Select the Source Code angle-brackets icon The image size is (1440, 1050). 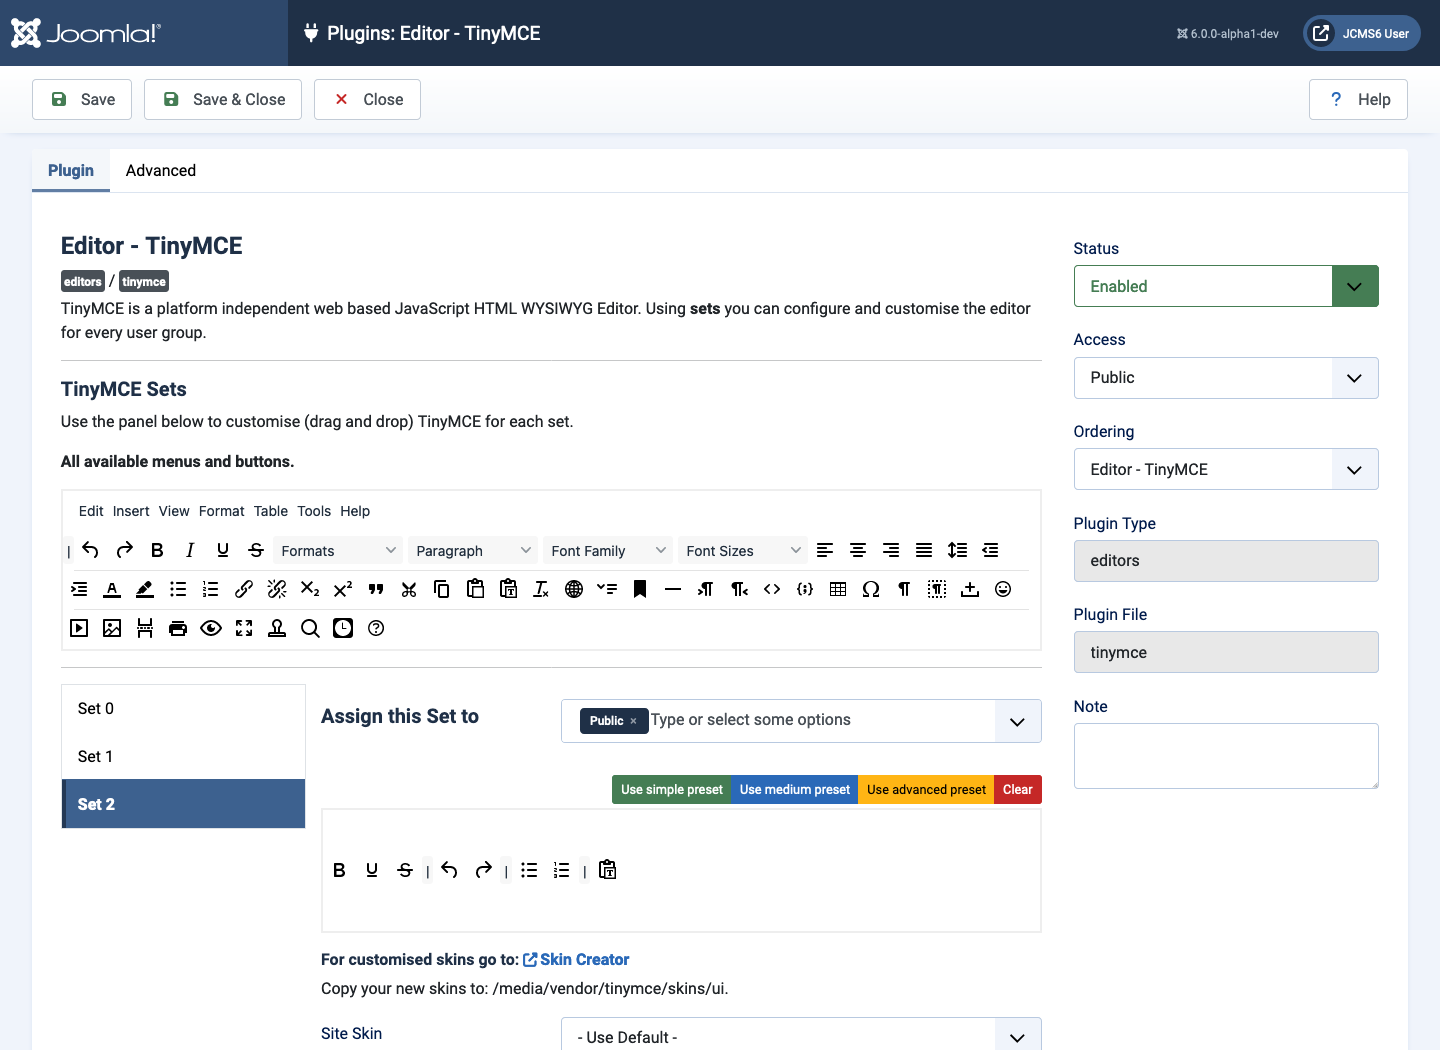772,589
